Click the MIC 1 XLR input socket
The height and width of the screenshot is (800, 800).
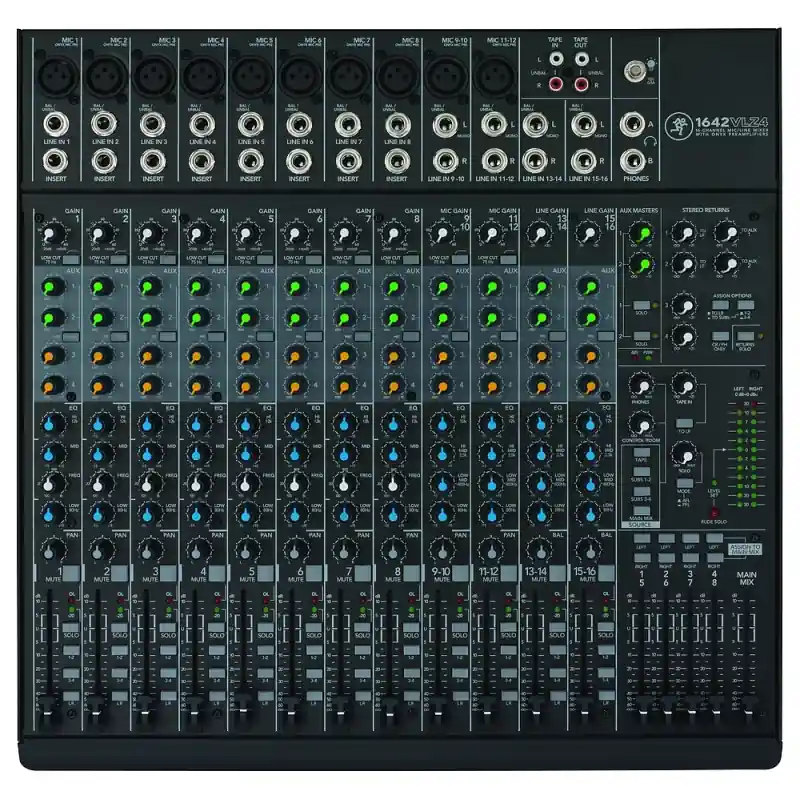pos(58,77)
